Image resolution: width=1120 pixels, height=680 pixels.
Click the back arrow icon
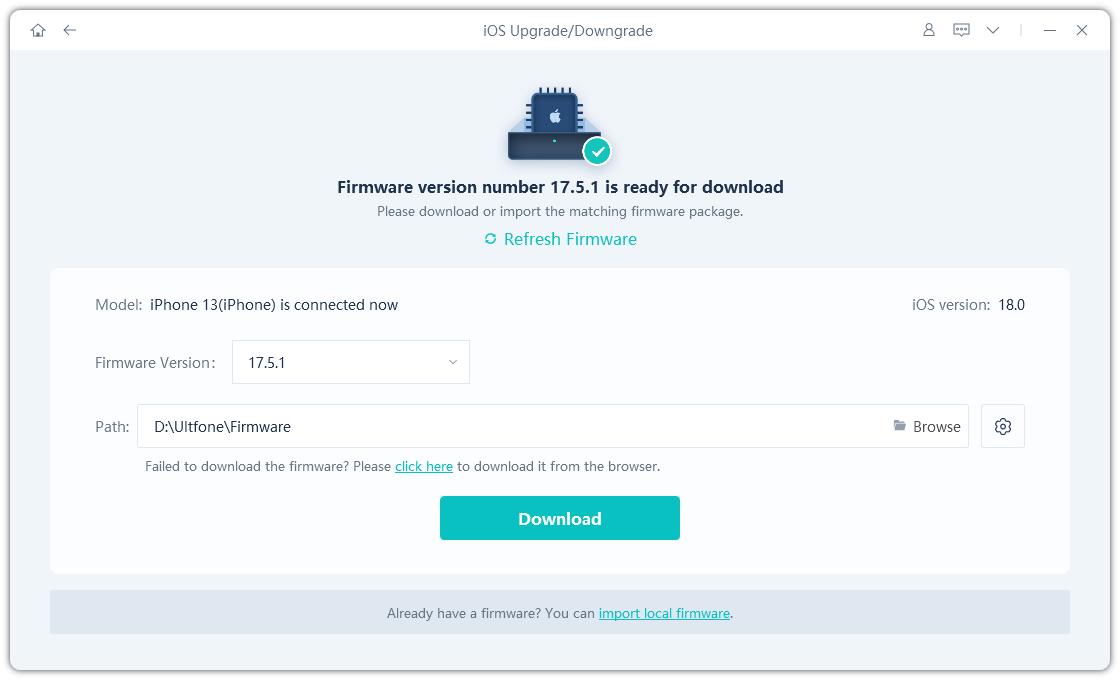tap(70, 30)
